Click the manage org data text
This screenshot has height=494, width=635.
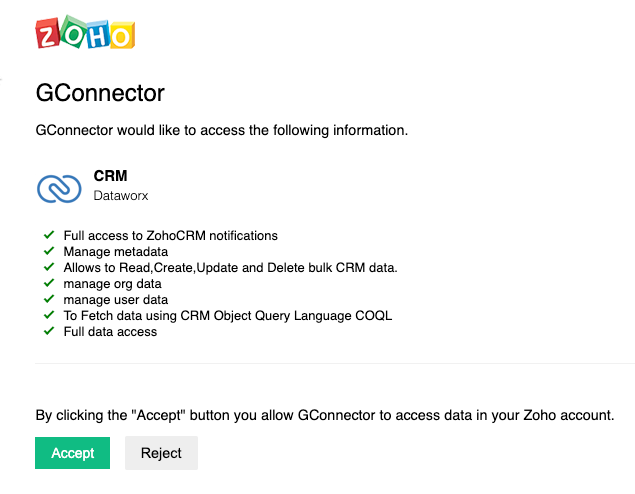click(x=113, y=284)
